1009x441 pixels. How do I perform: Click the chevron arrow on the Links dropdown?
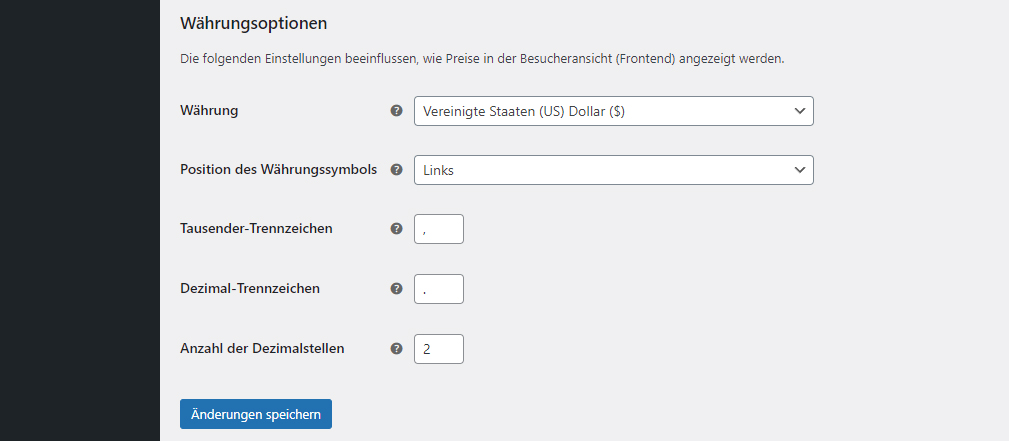tap(800, 170)
